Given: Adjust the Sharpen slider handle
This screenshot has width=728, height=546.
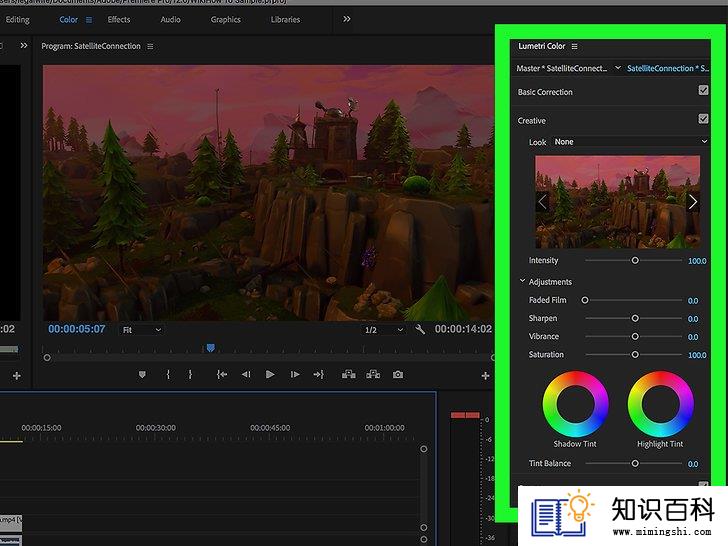Looking at the screenshot, I should [x=635, y=318].
